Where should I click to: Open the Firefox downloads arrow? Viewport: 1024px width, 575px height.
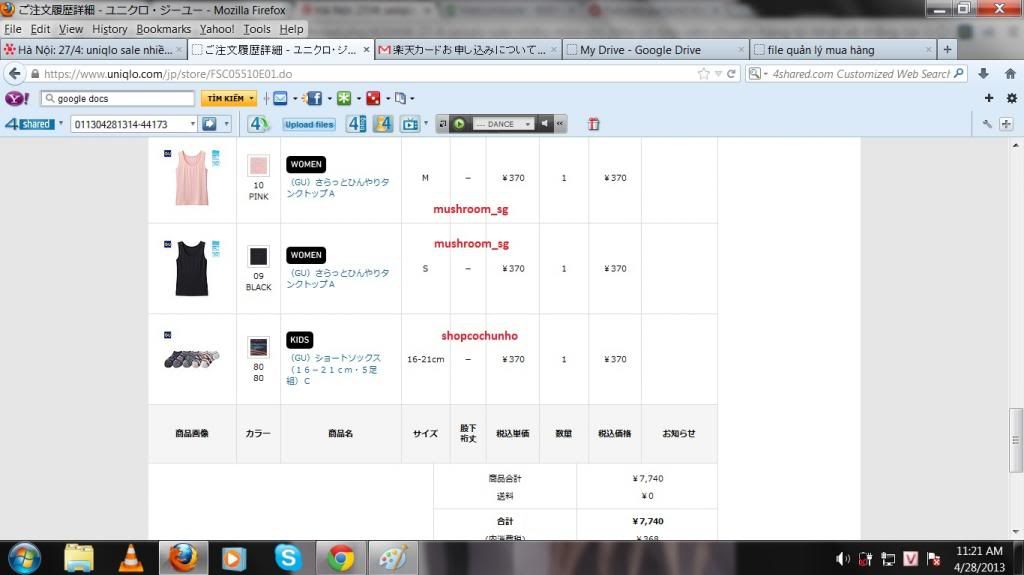tap(983, 74)
